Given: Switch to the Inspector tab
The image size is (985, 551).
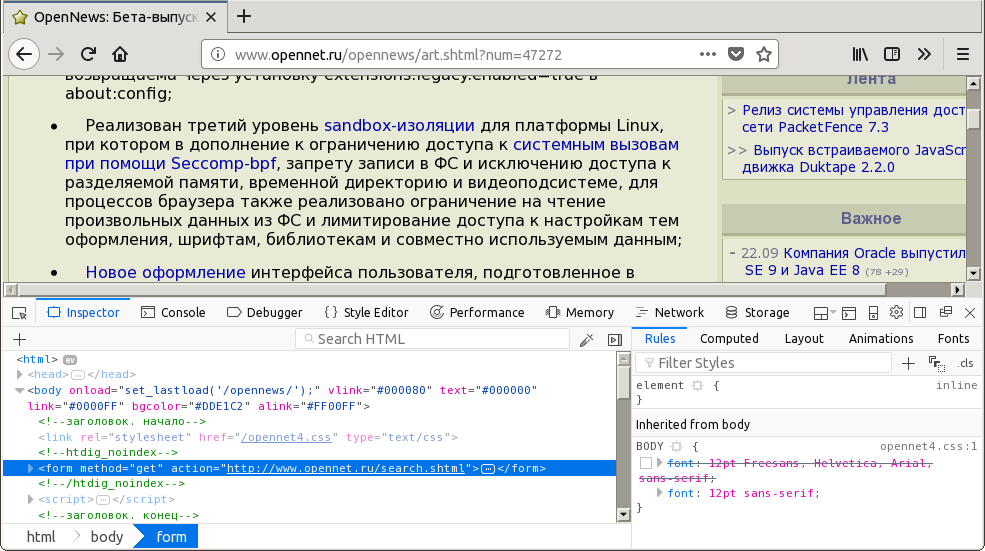Looking at the screenshot, I should click(83, 312).
